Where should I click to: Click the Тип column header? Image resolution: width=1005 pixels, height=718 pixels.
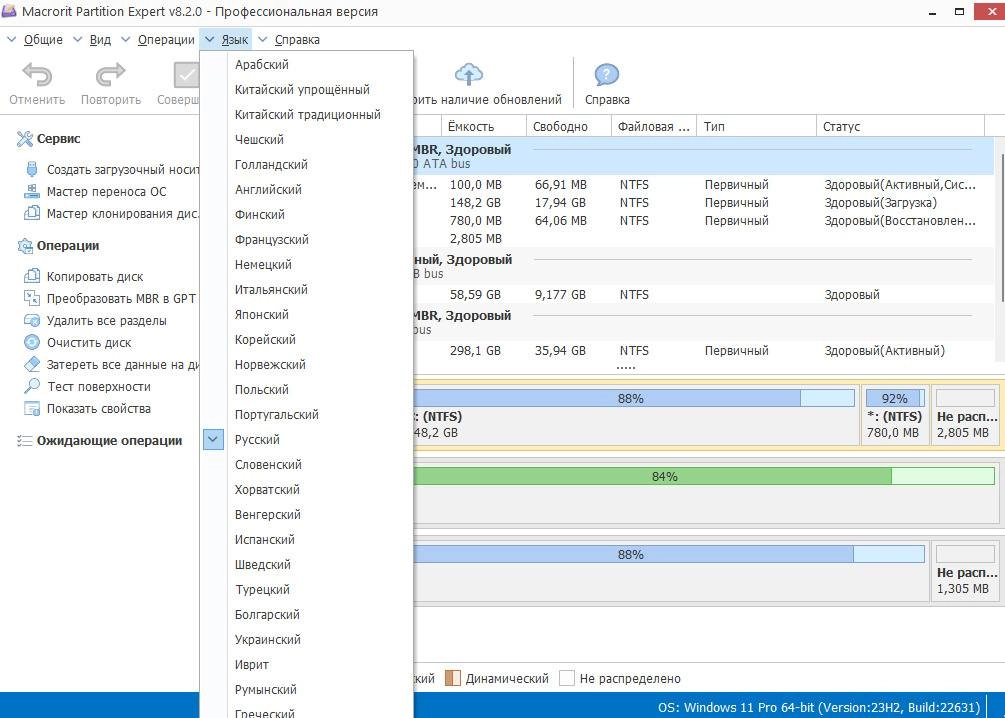pos(757,126)
